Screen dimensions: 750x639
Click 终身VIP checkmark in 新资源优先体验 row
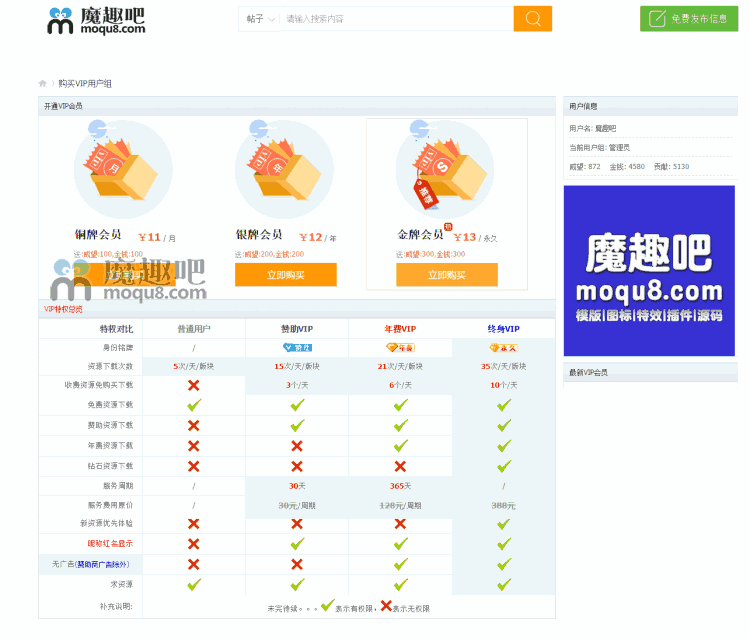tap(504, 524)
